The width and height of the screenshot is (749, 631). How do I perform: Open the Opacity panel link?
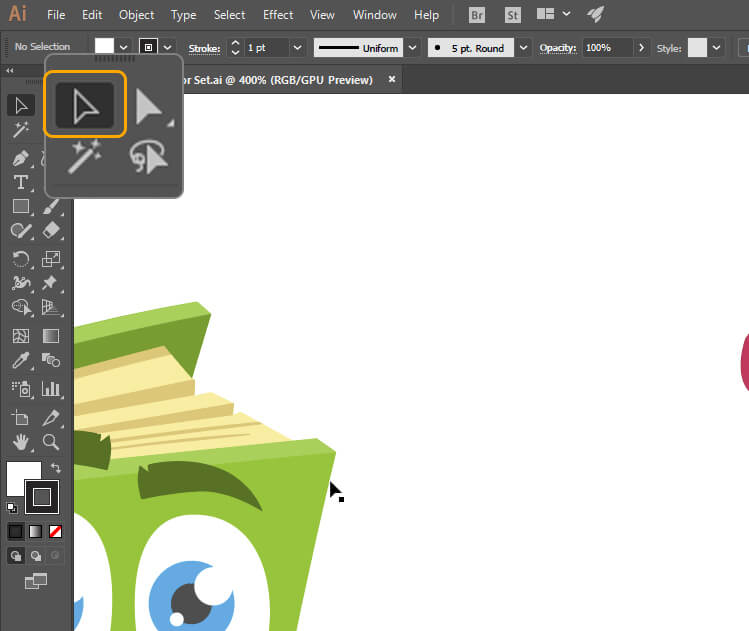coord(557,48)
